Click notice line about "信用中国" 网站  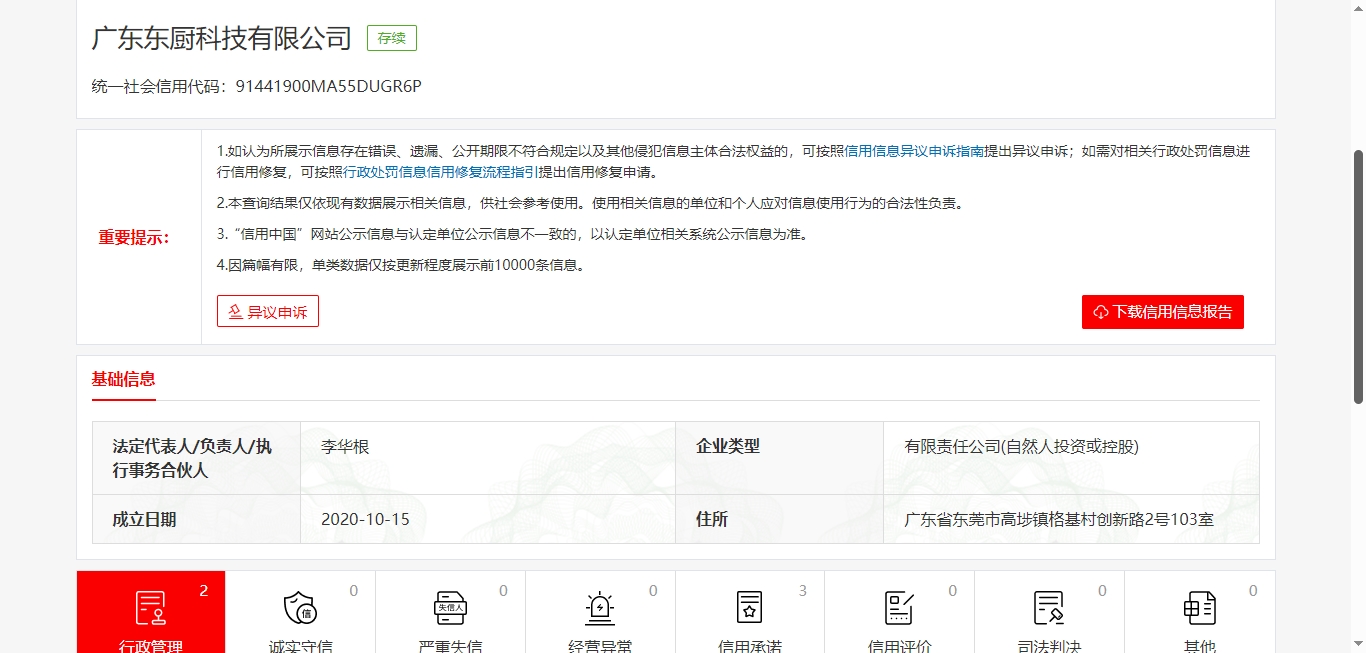tap(512, 235)
